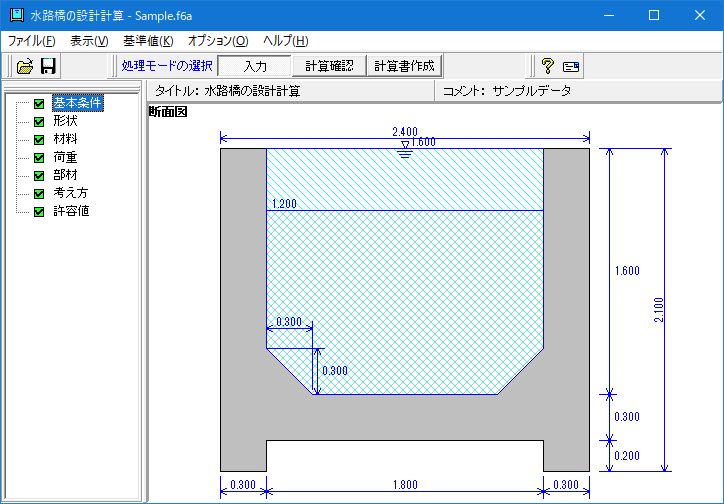Click the 処理モードの選択 label
The height and width of the screenshot is (504, 724).
point(167,66)
